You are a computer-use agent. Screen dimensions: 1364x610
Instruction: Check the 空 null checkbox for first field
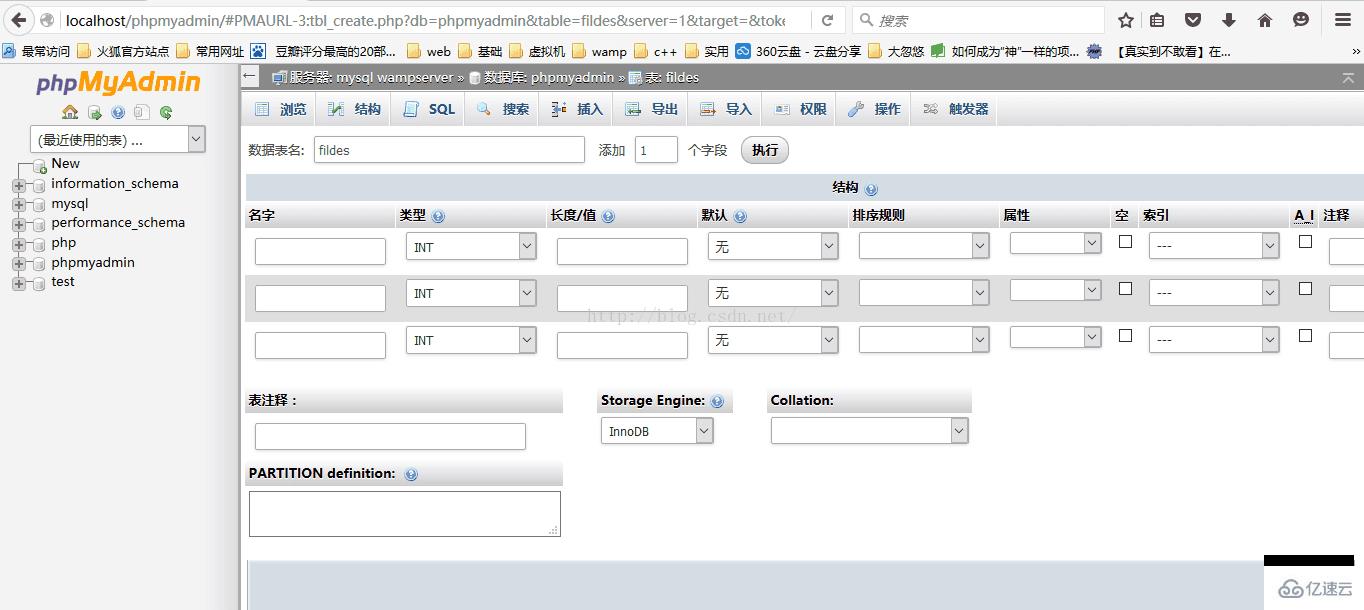pyautogui.click(x=1124, y=244)
